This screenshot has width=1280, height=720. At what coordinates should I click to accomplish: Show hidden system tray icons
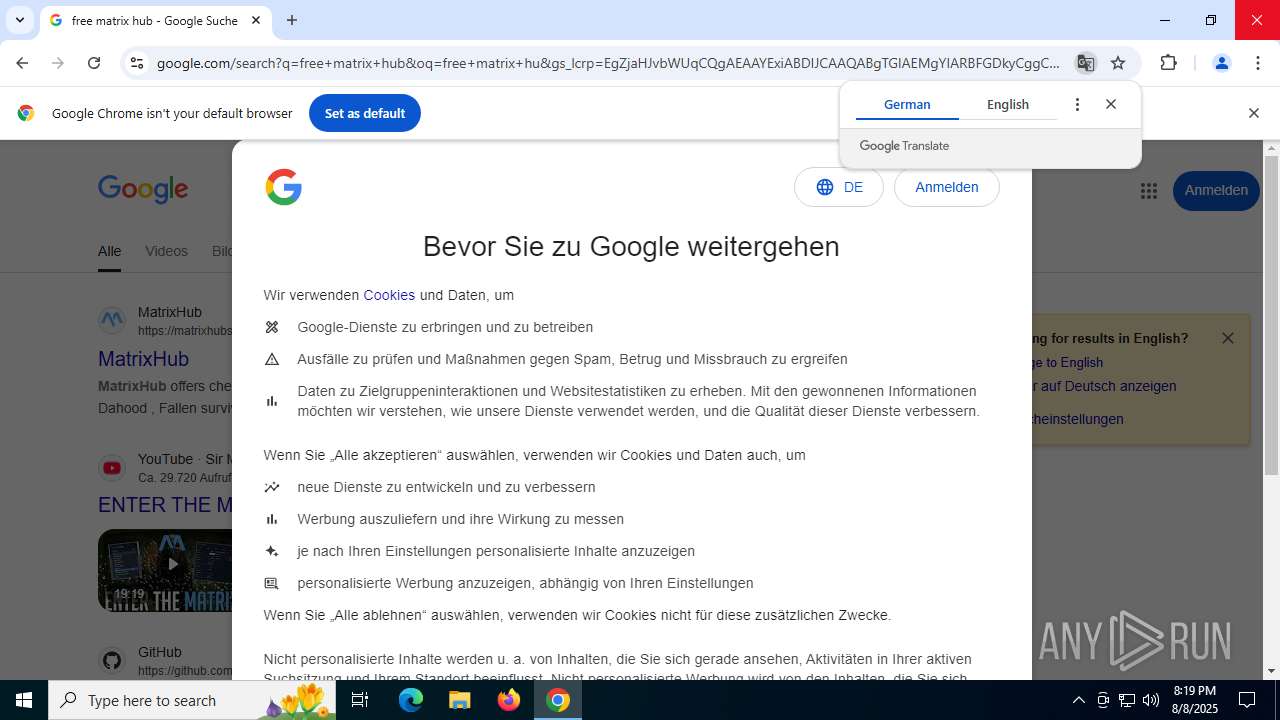pyautogui.click(x=1078, y=700)
